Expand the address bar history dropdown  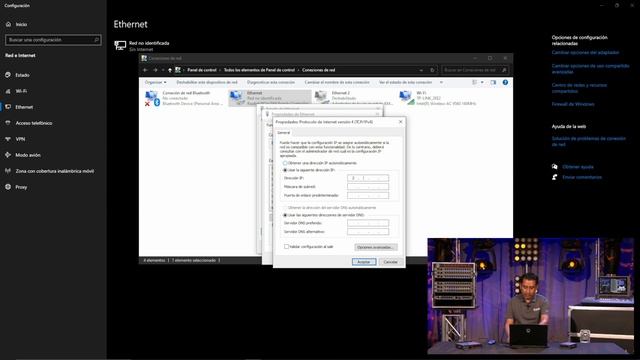421,70
